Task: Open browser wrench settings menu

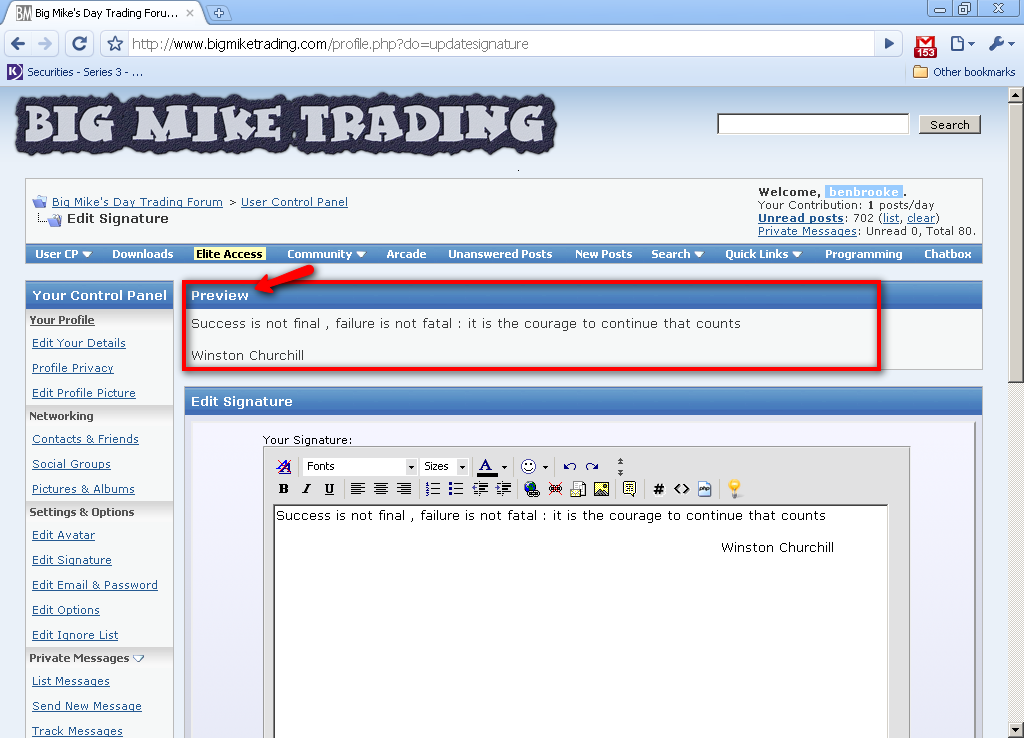Action: click(x=1000, y=44)
